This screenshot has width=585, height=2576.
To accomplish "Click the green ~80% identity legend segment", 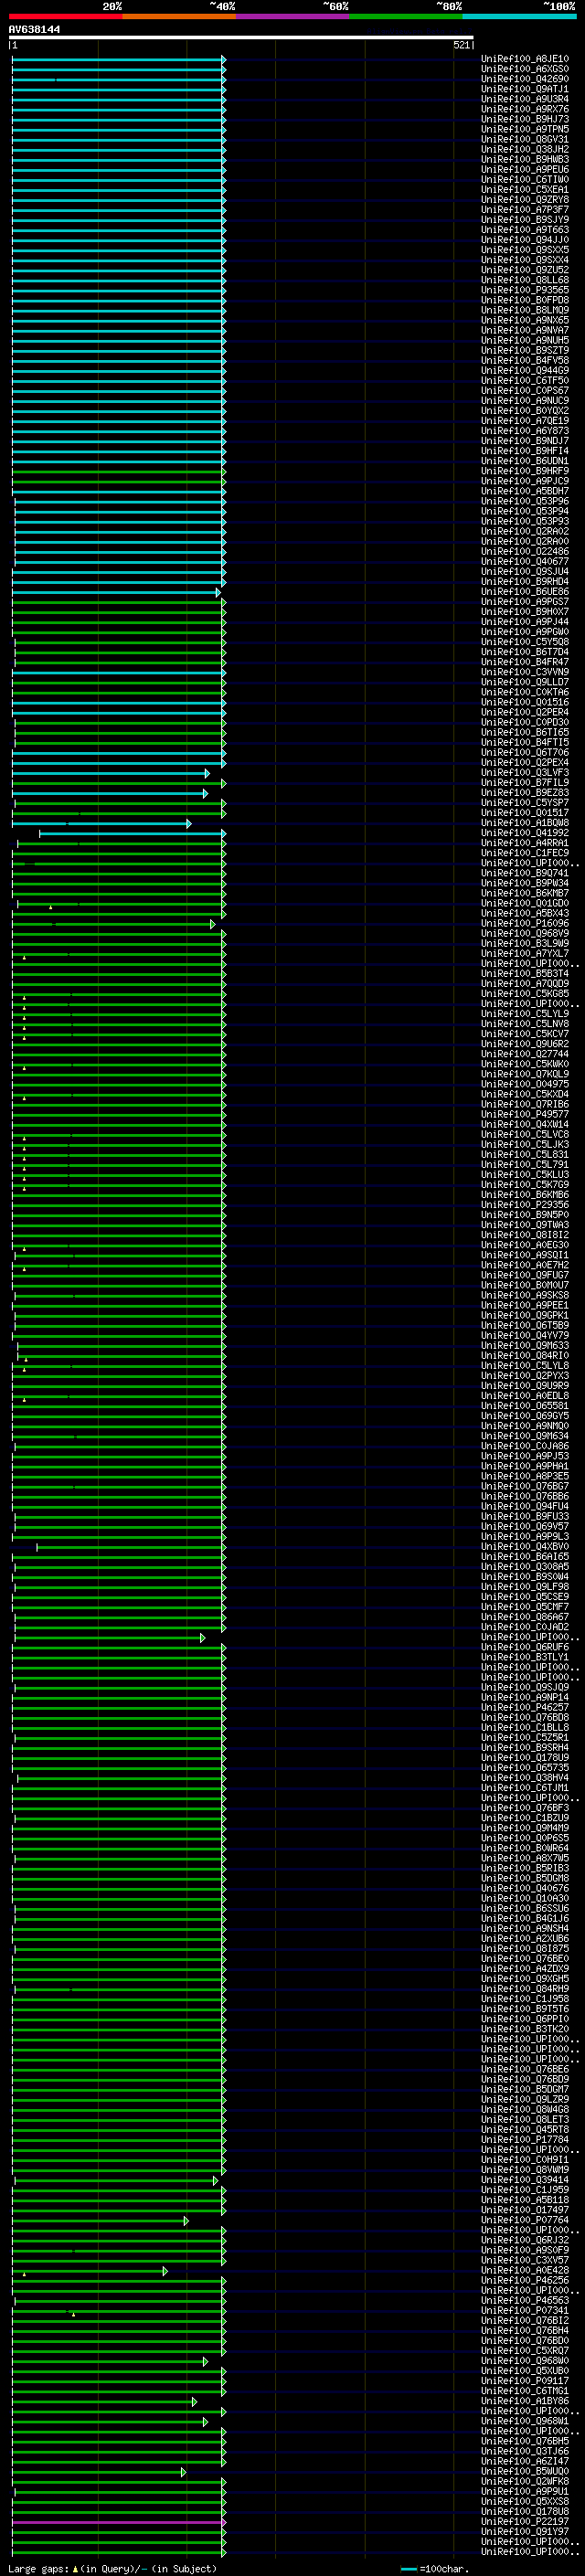I will coord(406,16).
